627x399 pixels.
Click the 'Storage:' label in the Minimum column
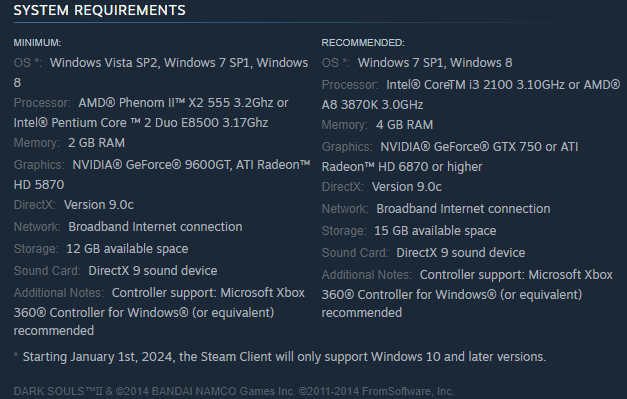tap(36, 249)
